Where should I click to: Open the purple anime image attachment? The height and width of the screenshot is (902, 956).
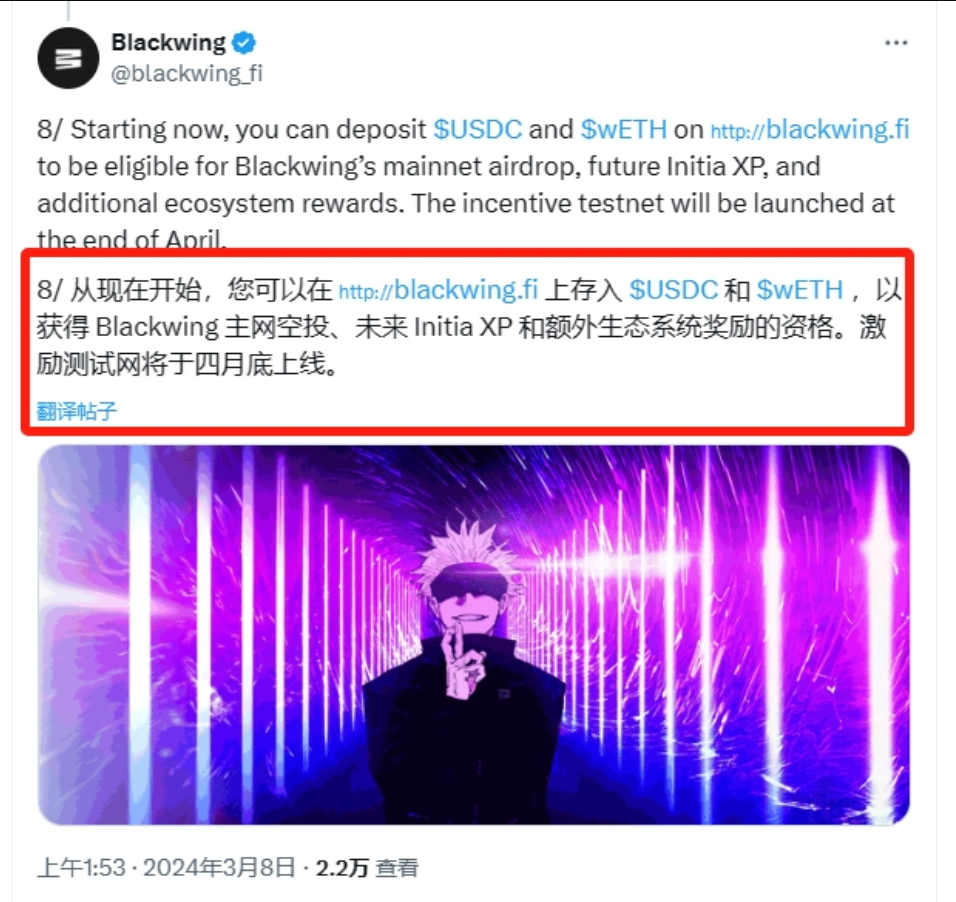click(474, 635)
